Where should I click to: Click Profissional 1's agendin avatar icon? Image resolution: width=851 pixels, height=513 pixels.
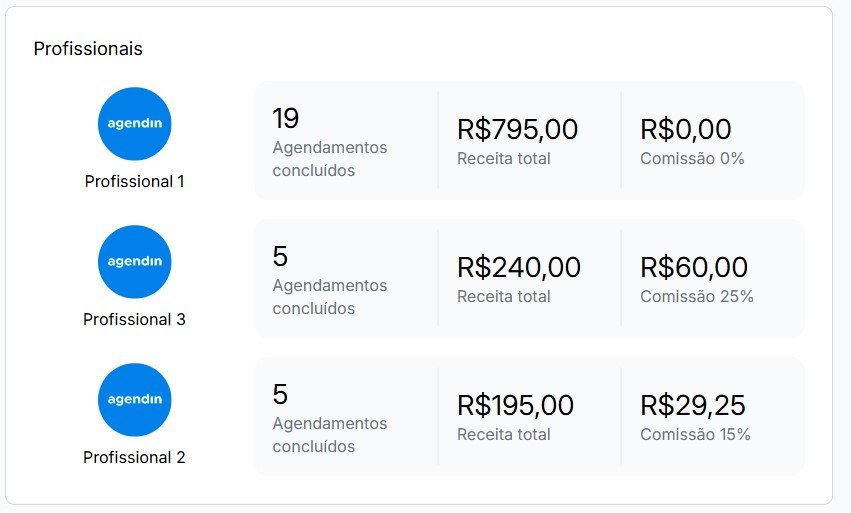click(x=134, y=124)
